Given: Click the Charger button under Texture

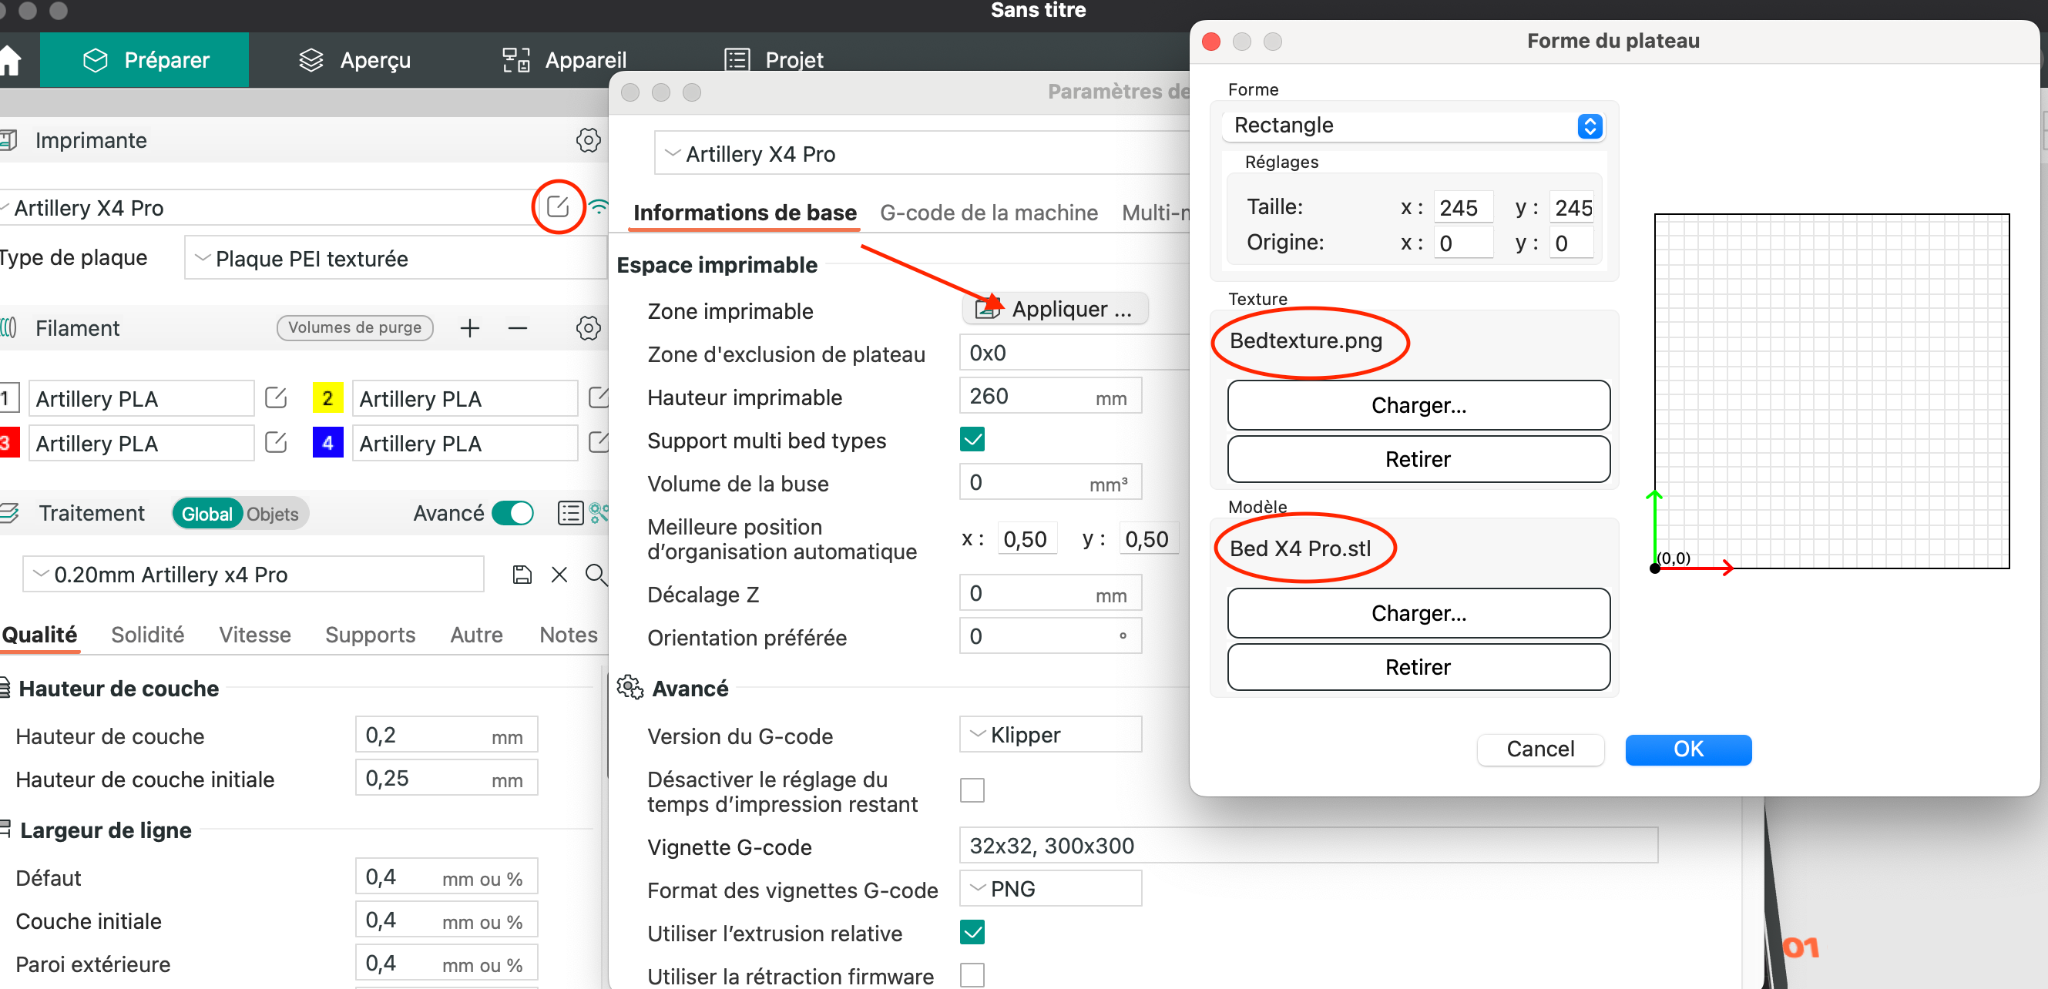Looking at the screenshot, I should coord(1418,405).
